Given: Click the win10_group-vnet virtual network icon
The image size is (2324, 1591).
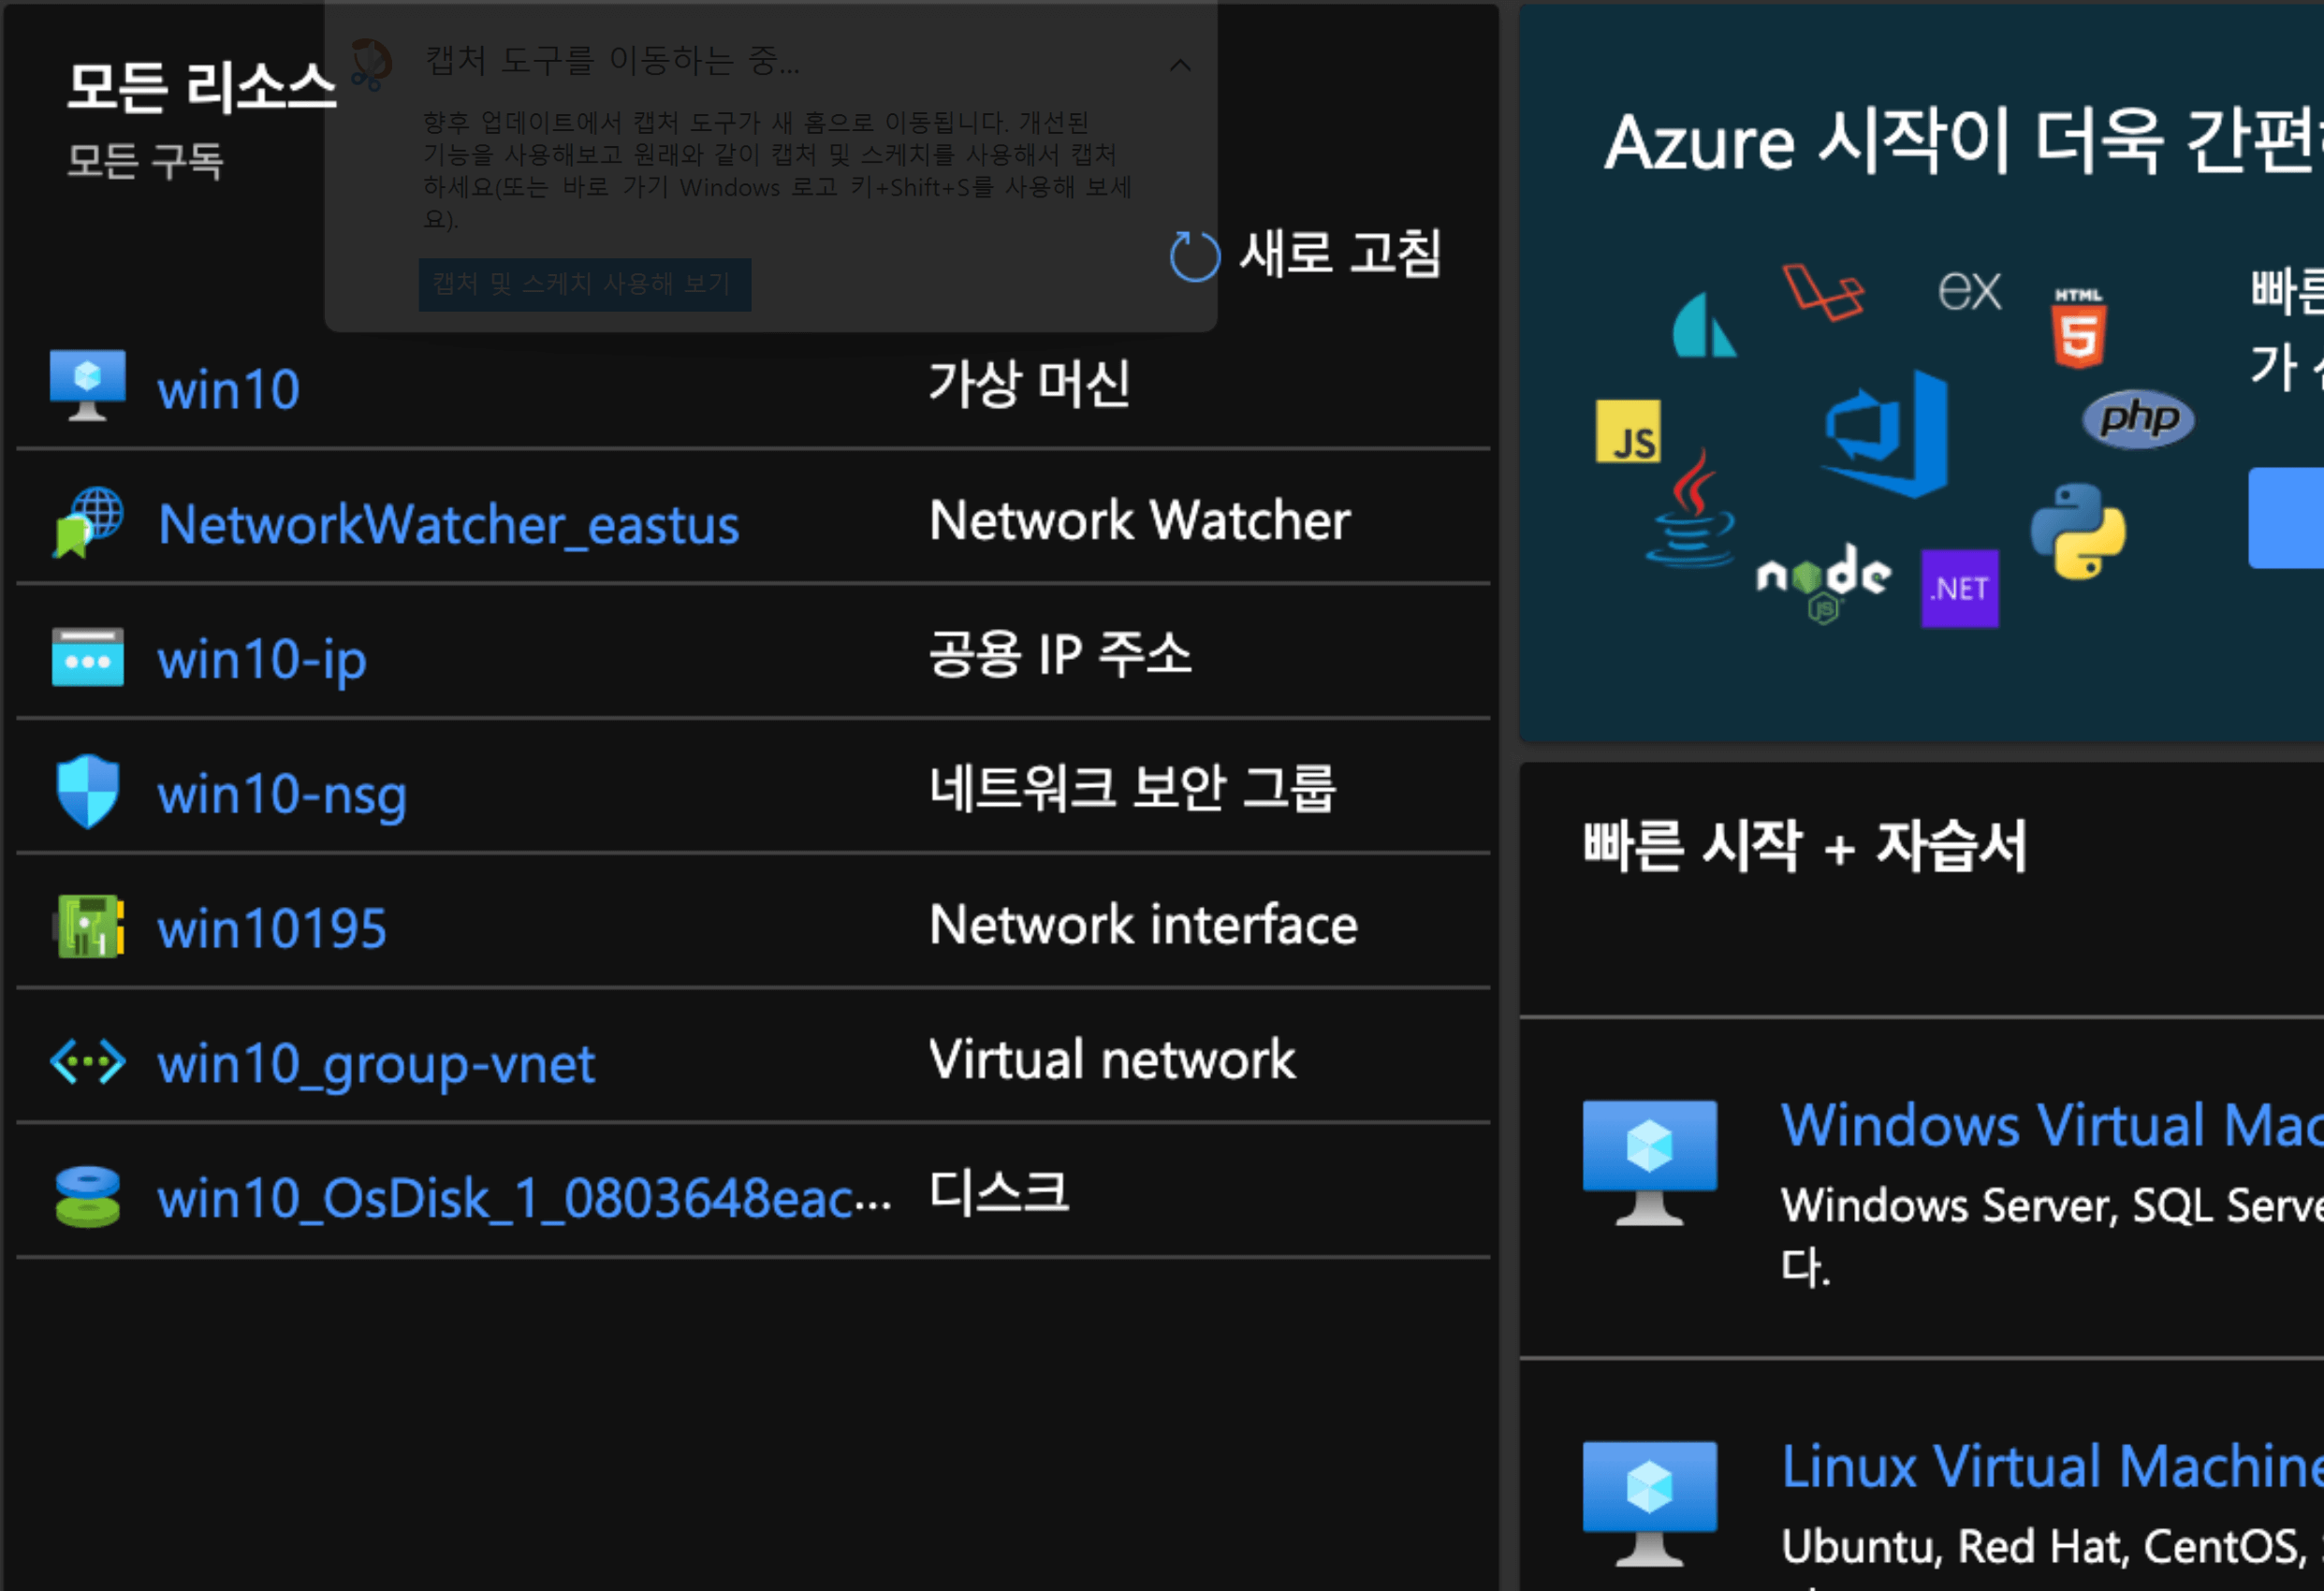Looking at the screenshot, I should [x=88, y=1061].
